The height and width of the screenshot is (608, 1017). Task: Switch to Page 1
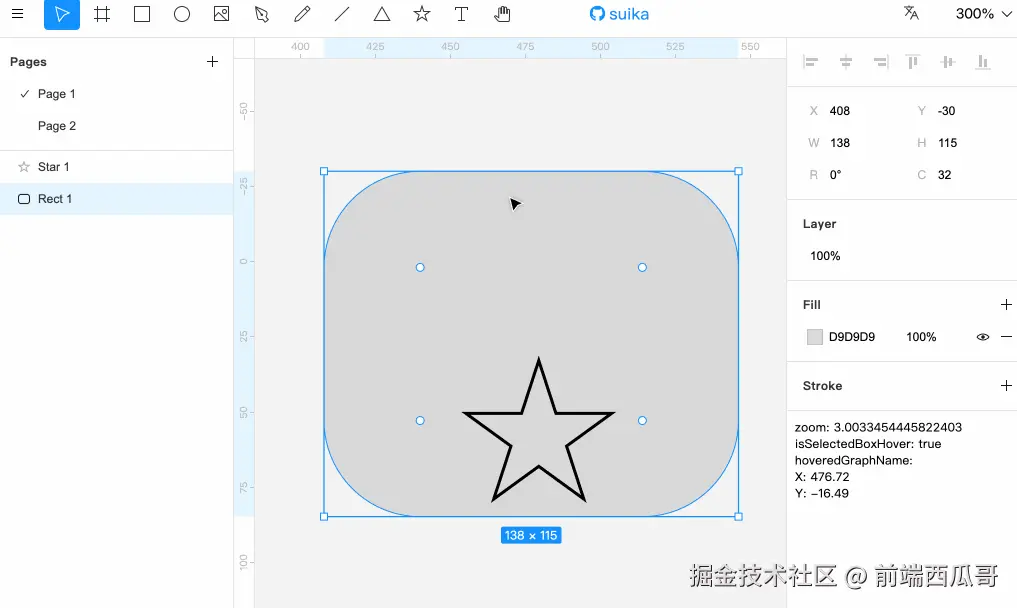[117, 94]
